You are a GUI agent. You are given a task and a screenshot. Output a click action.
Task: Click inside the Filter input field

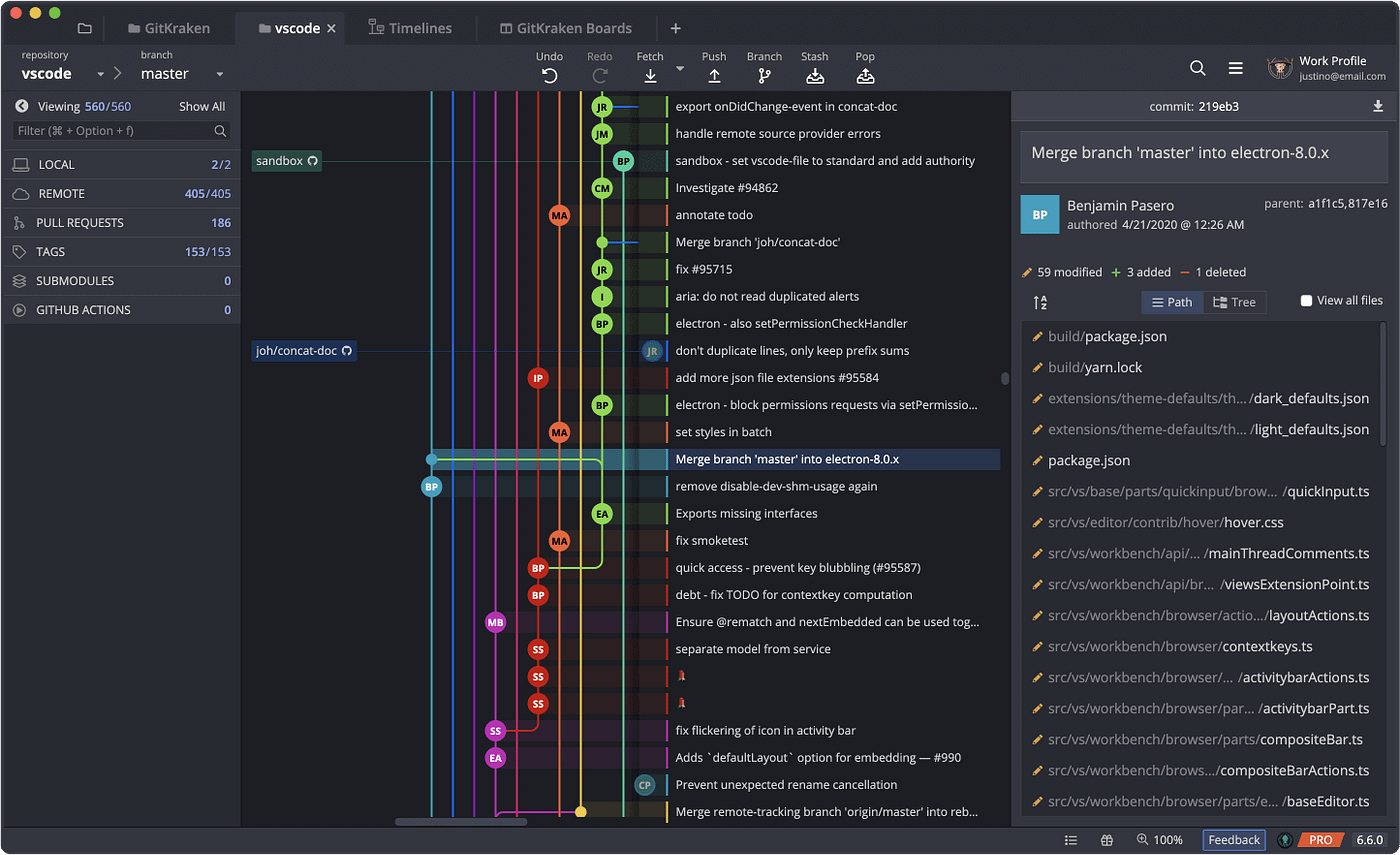point(110,131)
